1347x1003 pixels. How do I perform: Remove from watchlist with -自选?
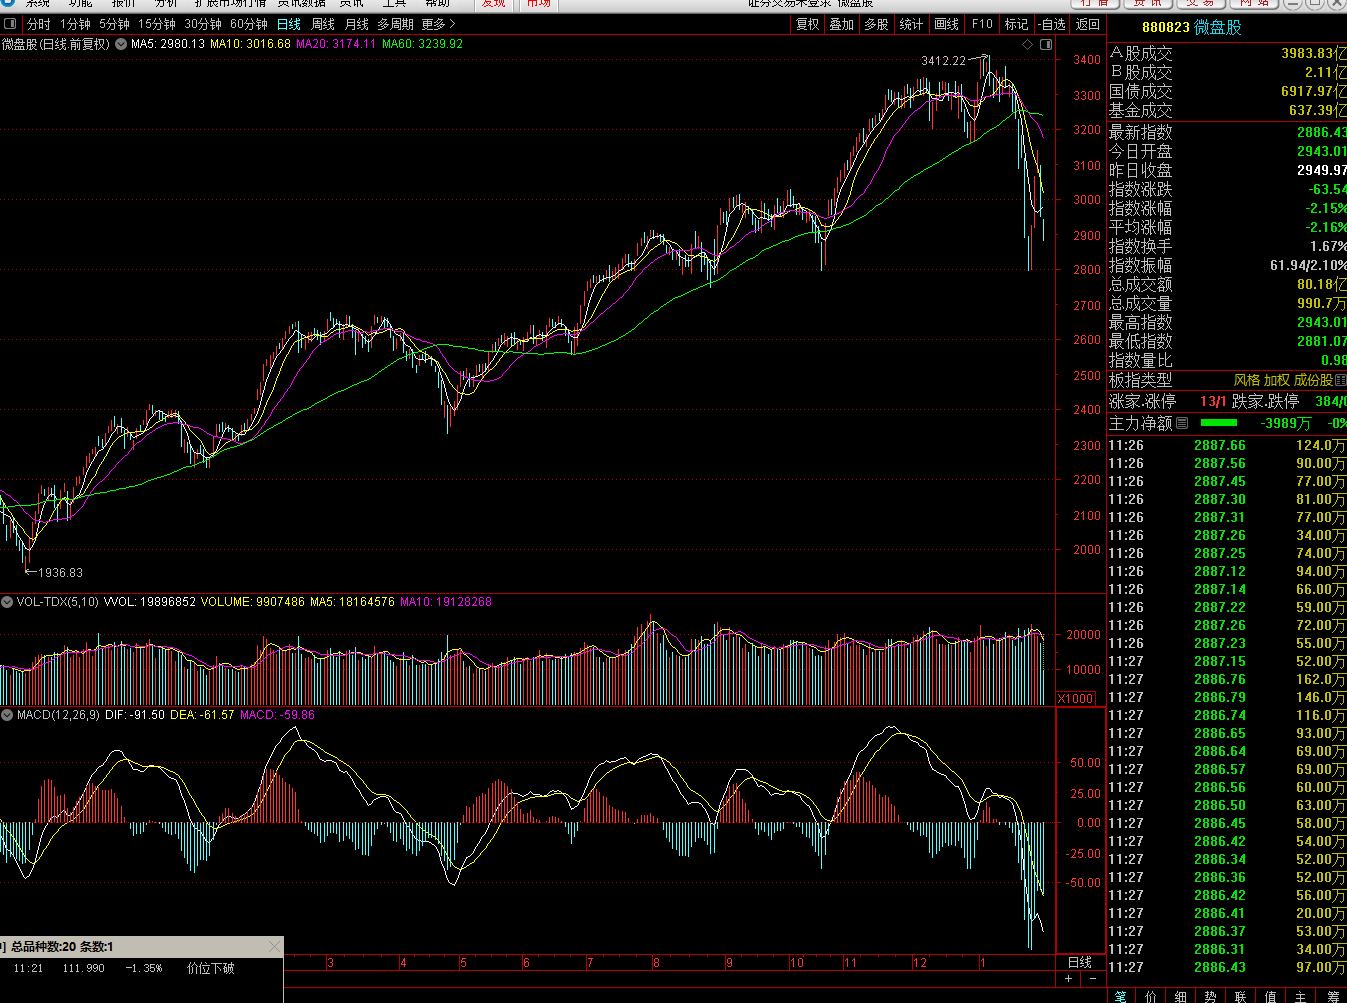point(1052,24)
